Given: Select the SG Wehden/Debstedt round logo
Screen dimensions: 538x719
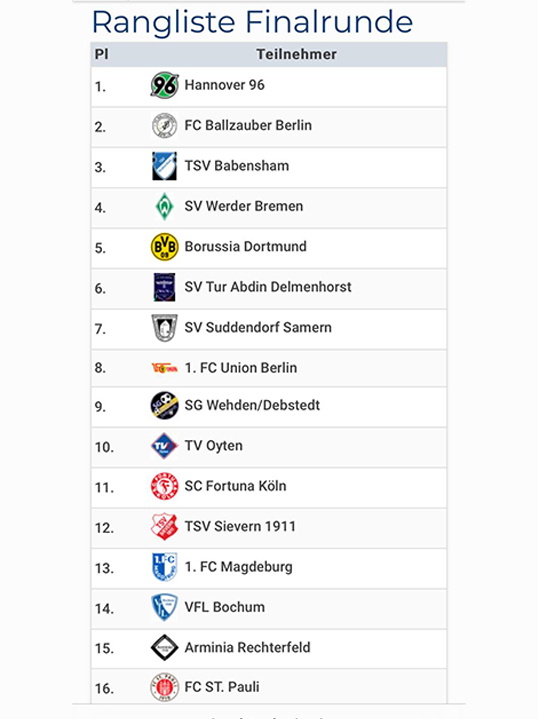Looking at the screenshot, I should (x=164, y=406).
